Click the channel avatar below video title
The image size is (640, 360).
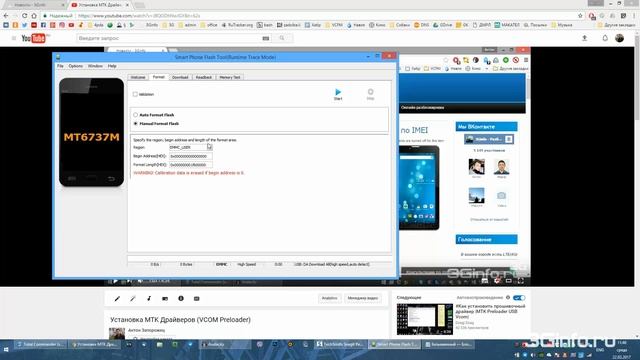click(117, 333)
